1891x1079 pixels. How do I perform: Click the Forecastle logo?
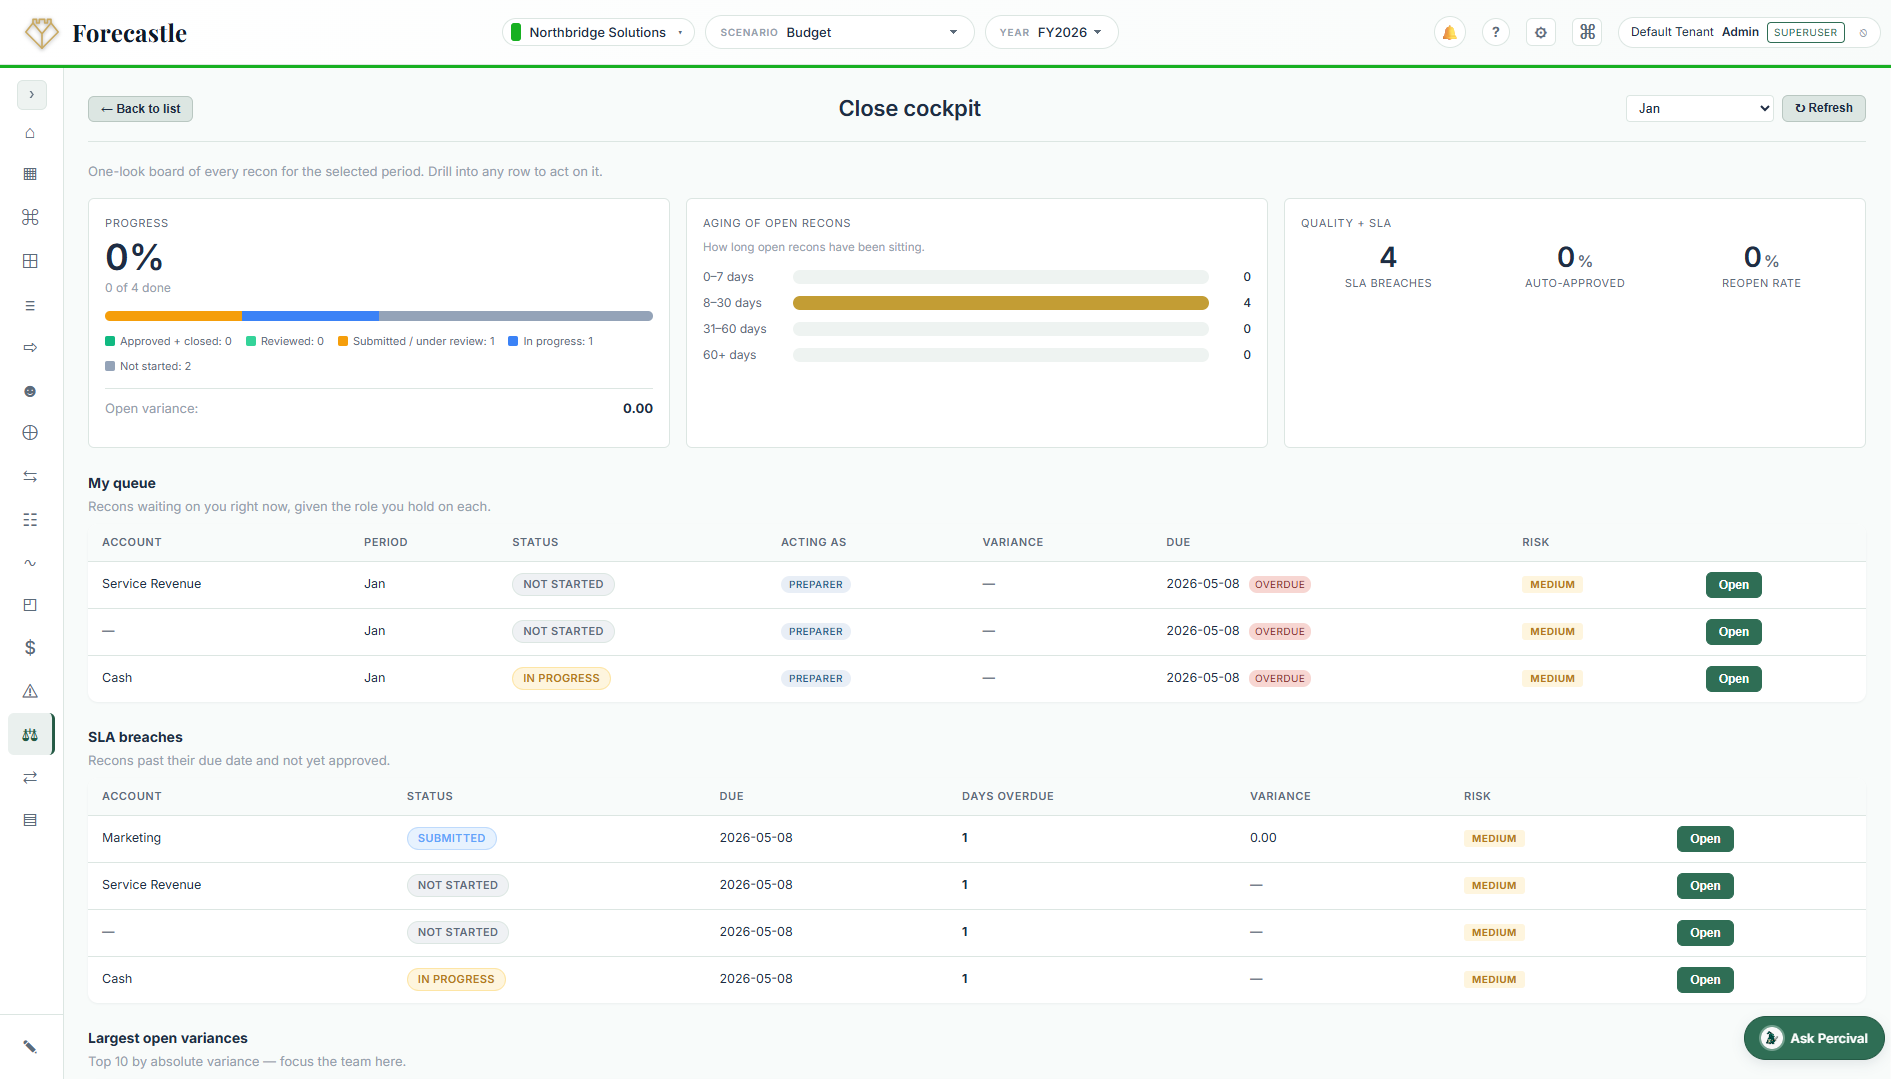[x=106, y=33]
